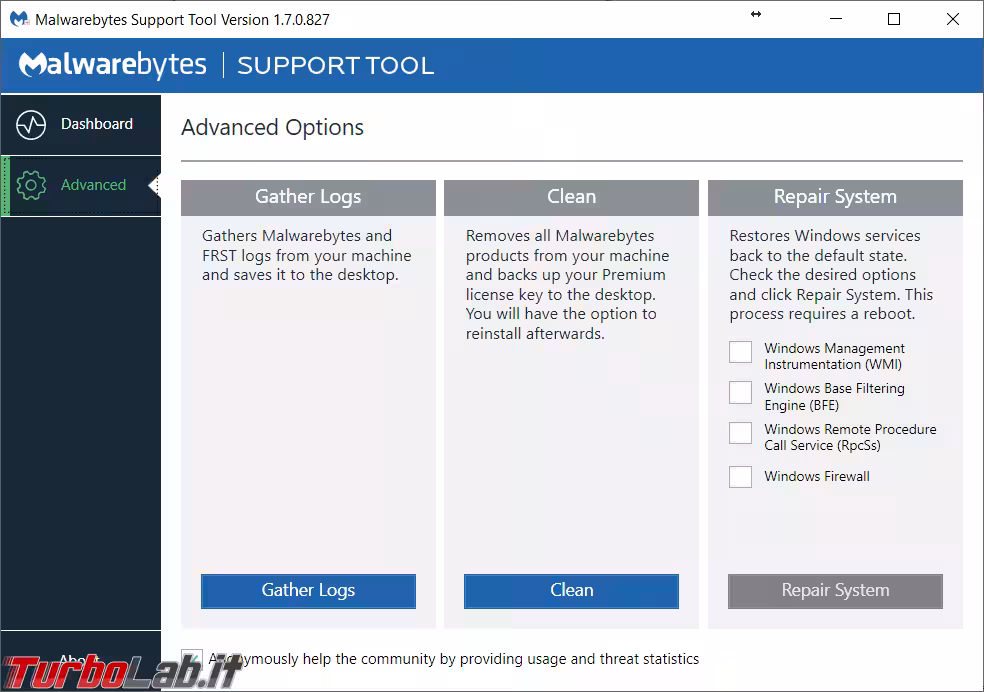Check the Windows Base Filtering Engine option
984x692 pixels.
click(x=740, y=392)
